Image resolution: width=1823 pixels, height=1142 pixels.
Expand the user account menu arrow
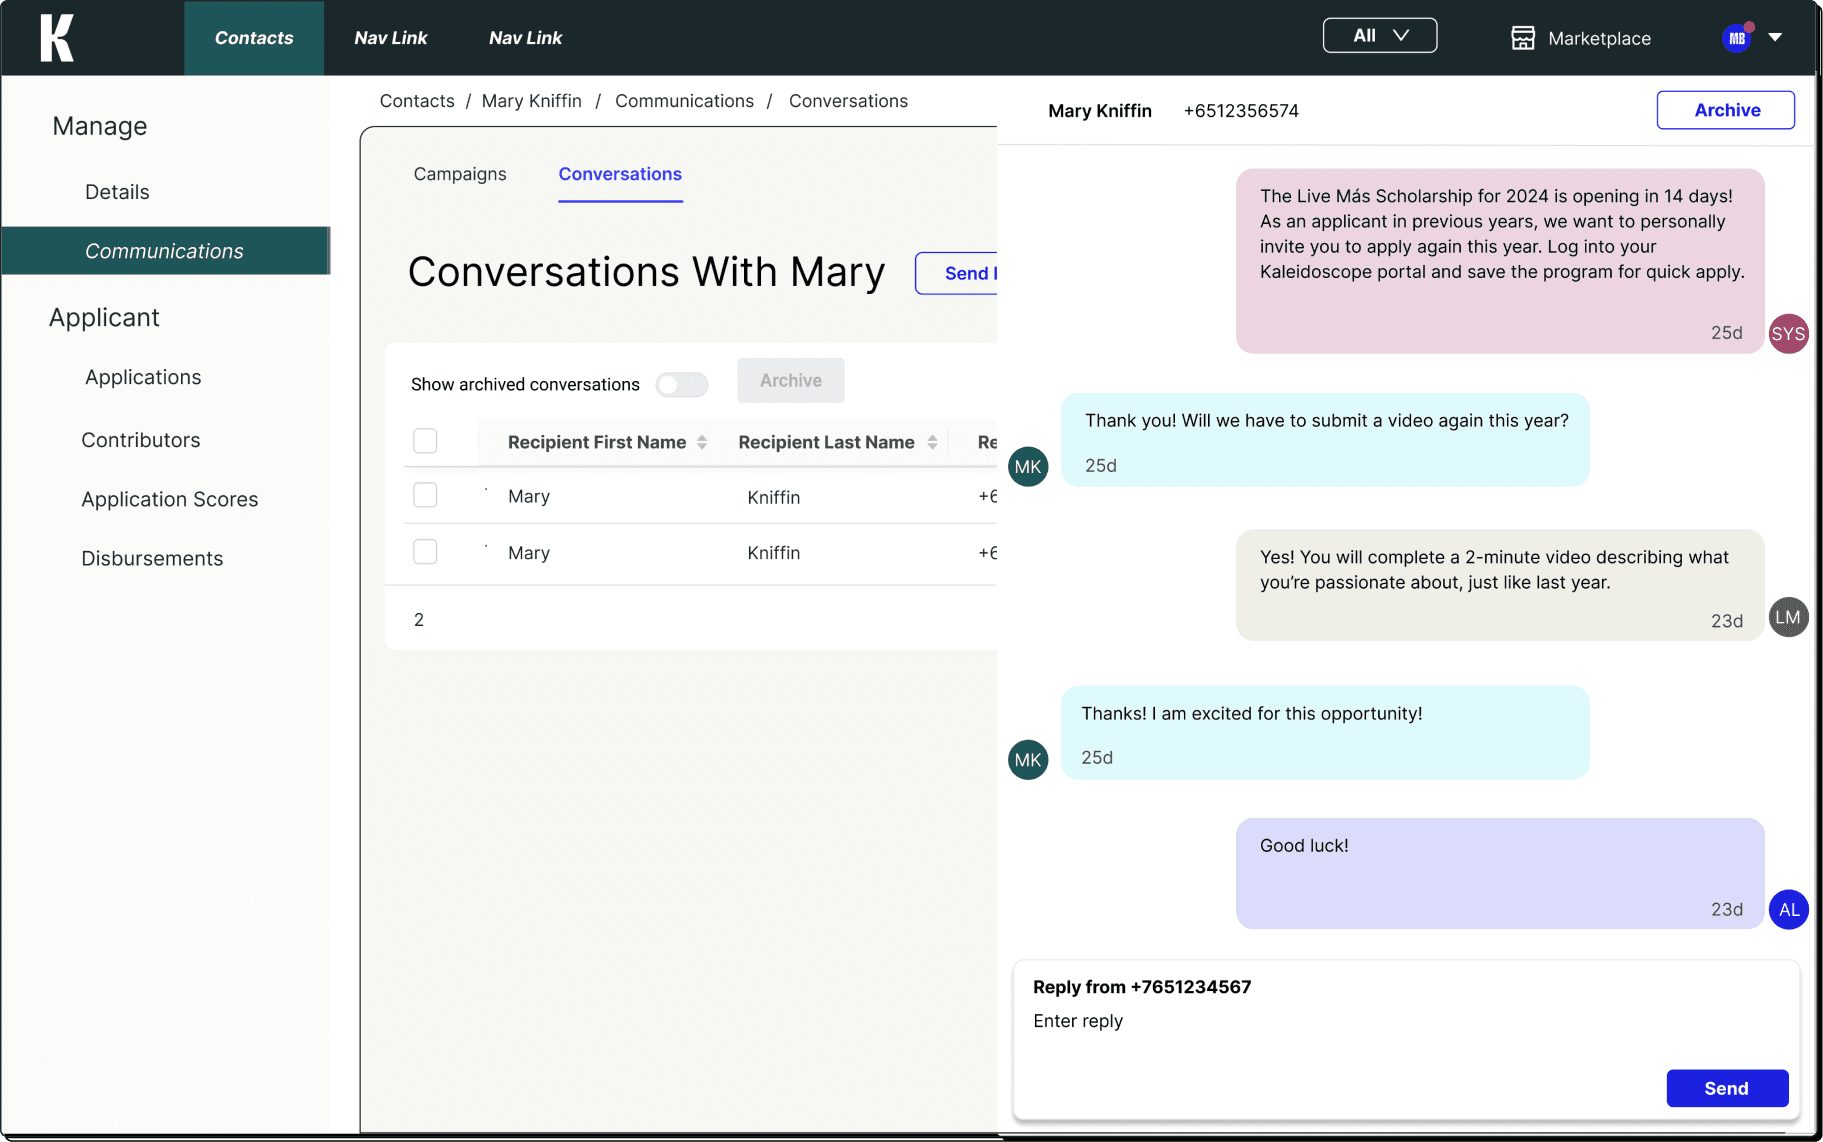click(x=1775, y=38)
